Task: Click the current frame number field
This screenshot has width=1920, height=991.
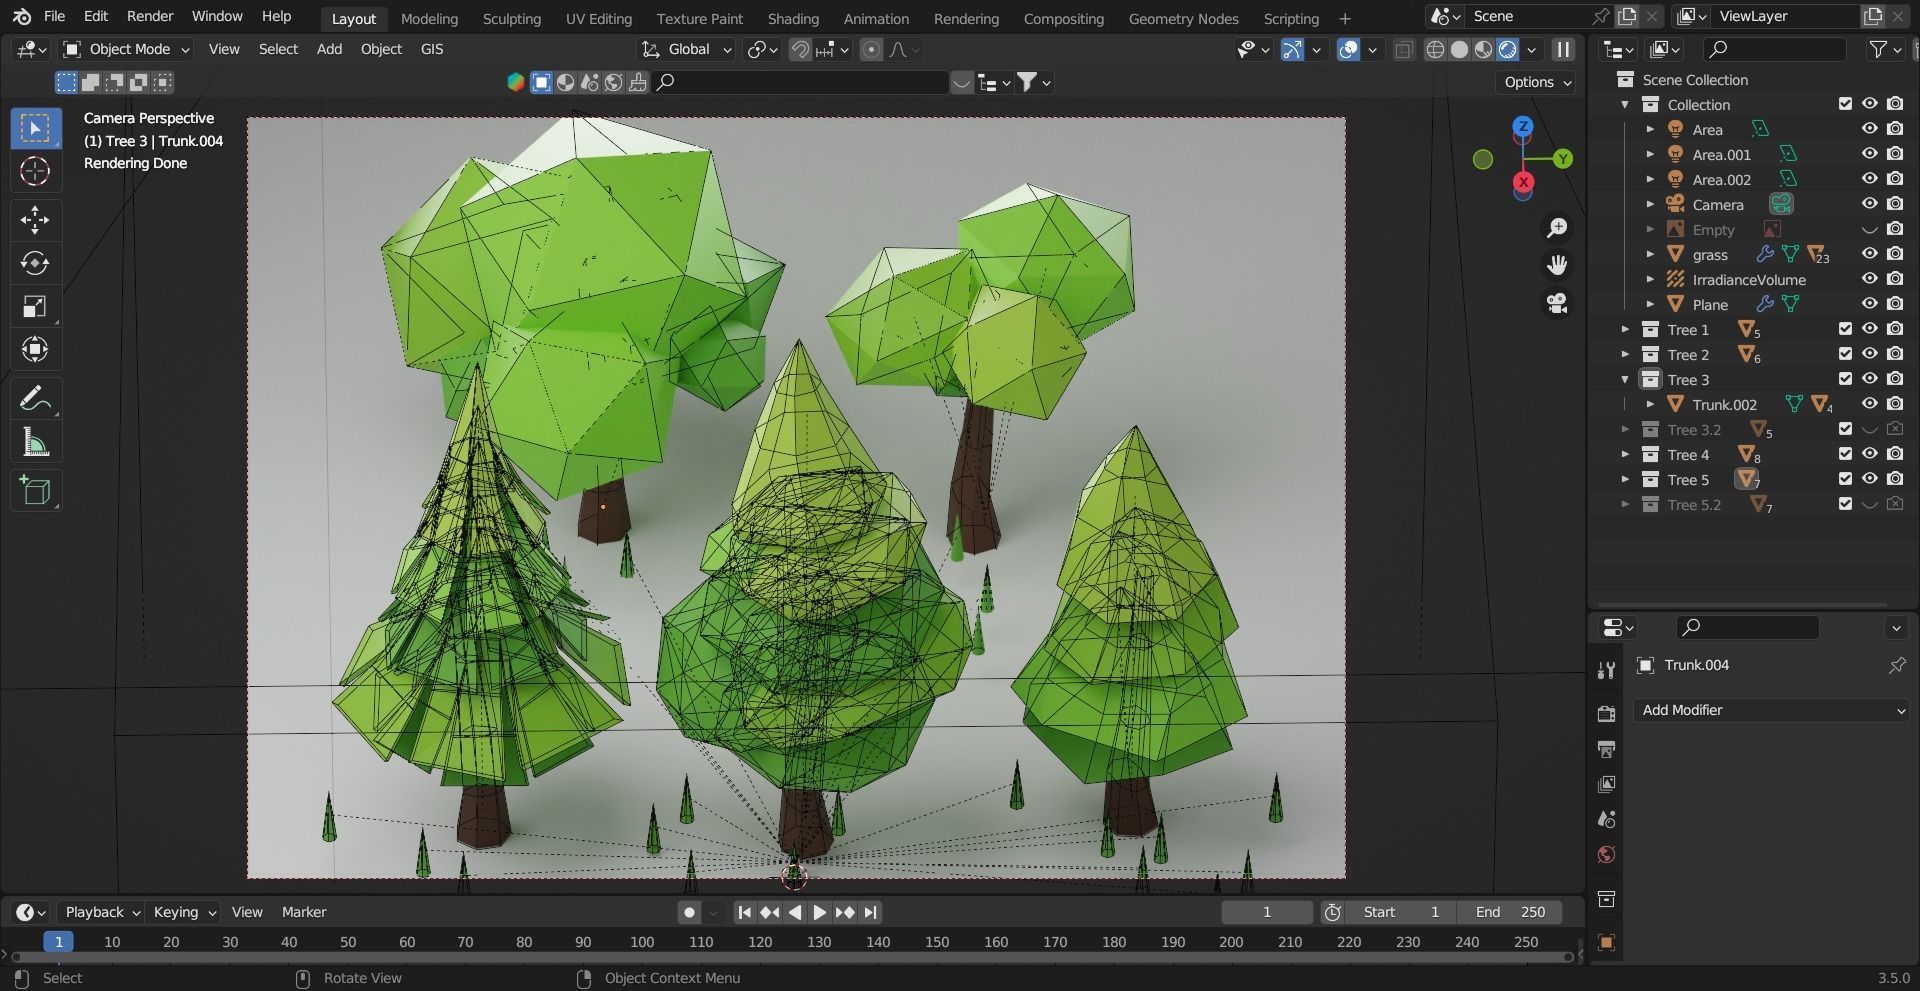Action: pos(1267,912)
